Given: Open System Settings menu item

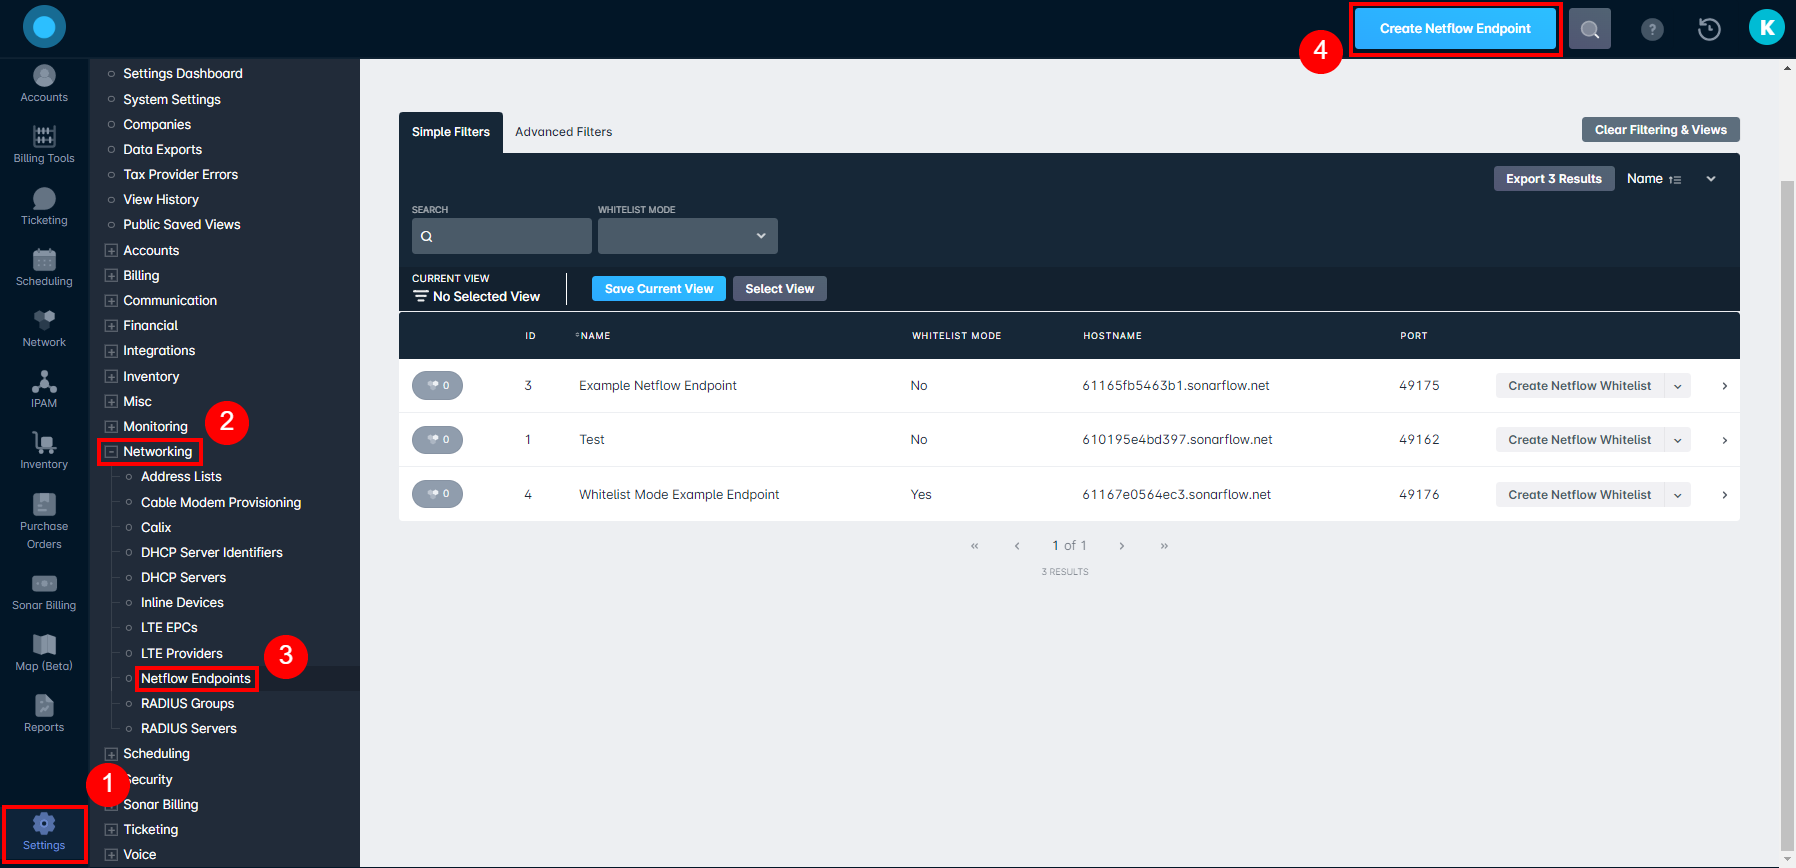Looking at the screenshot, I should 172,99.
